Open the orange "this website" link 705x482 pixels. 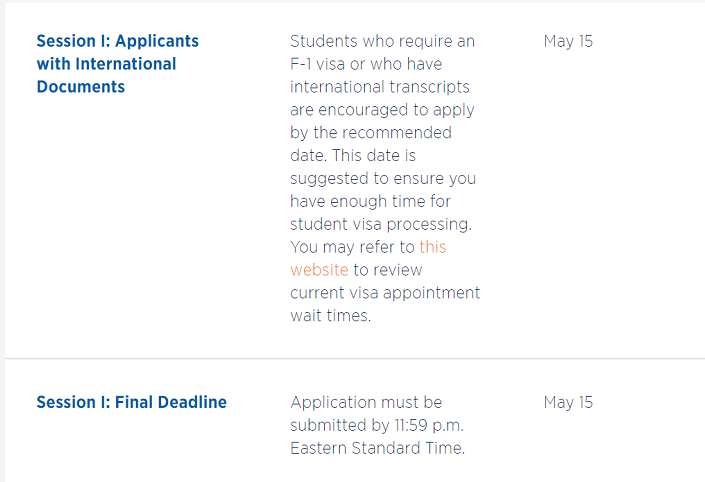click(x=368, y=259)
